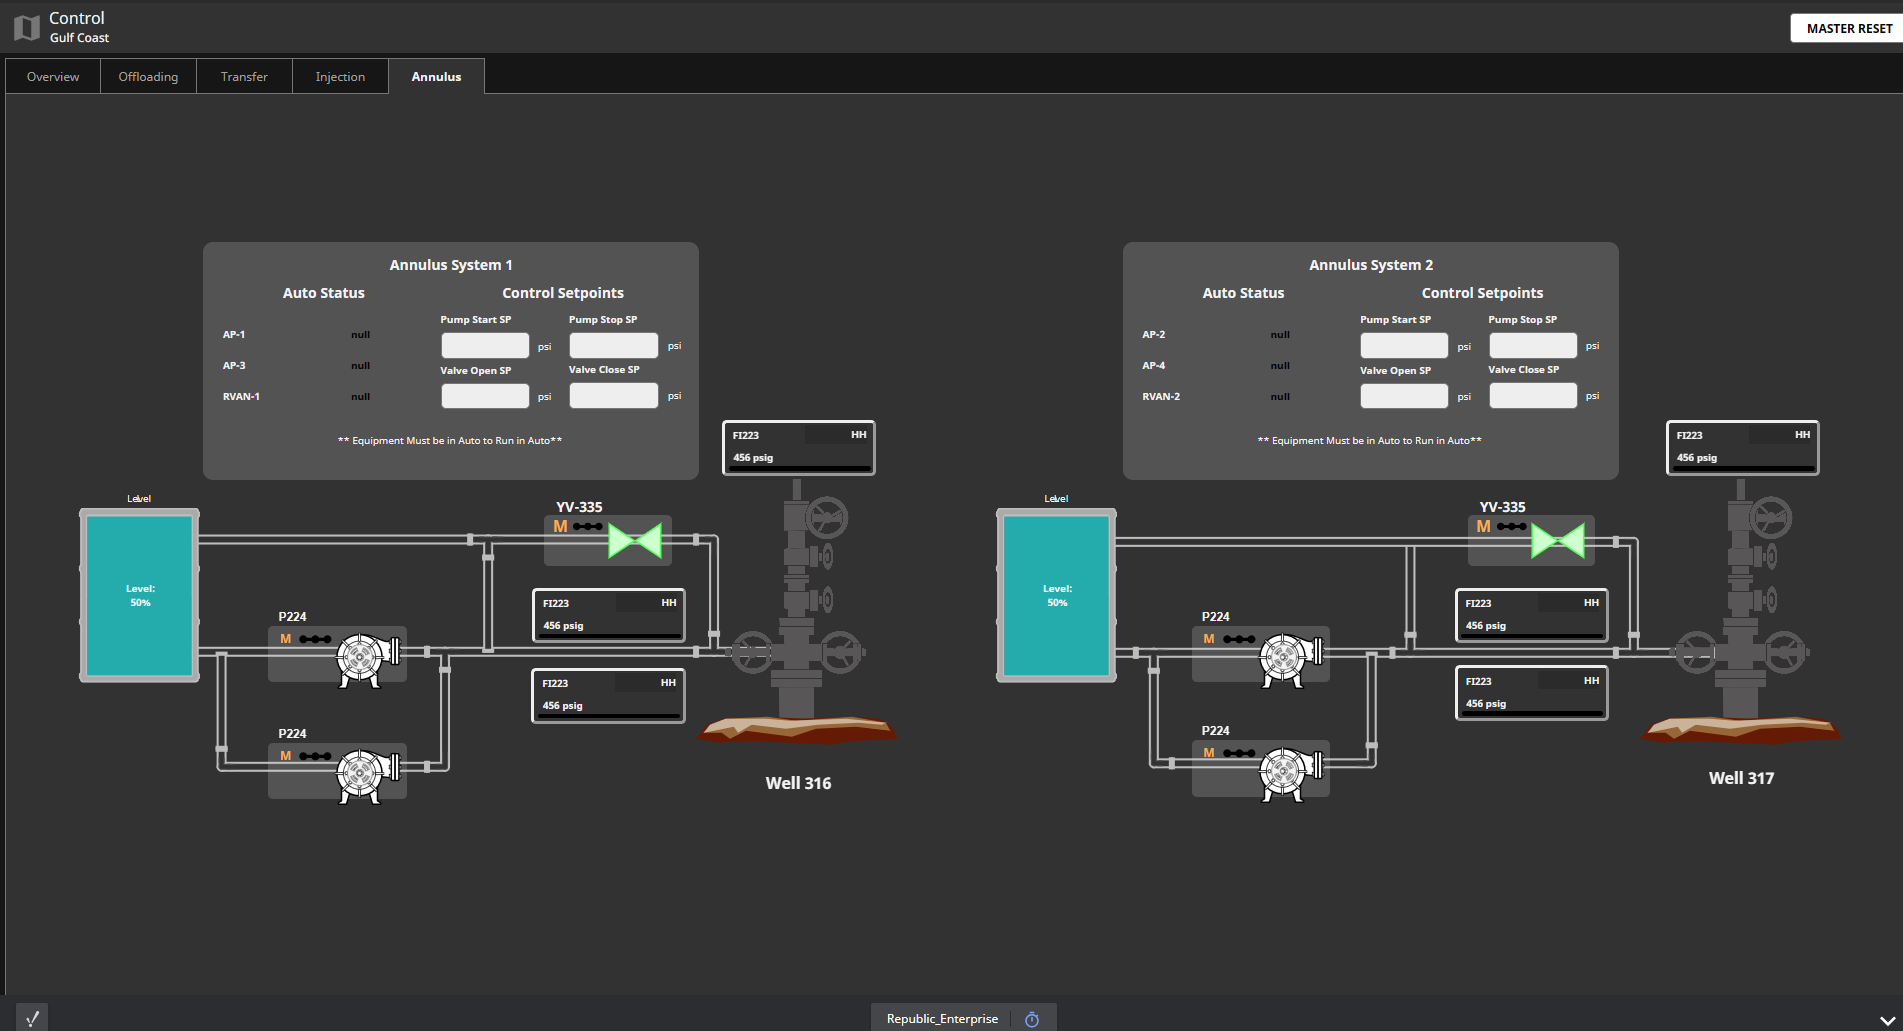
Task: Click the Well 317 wellhead graphic
Action: [x=1741, y=620]
